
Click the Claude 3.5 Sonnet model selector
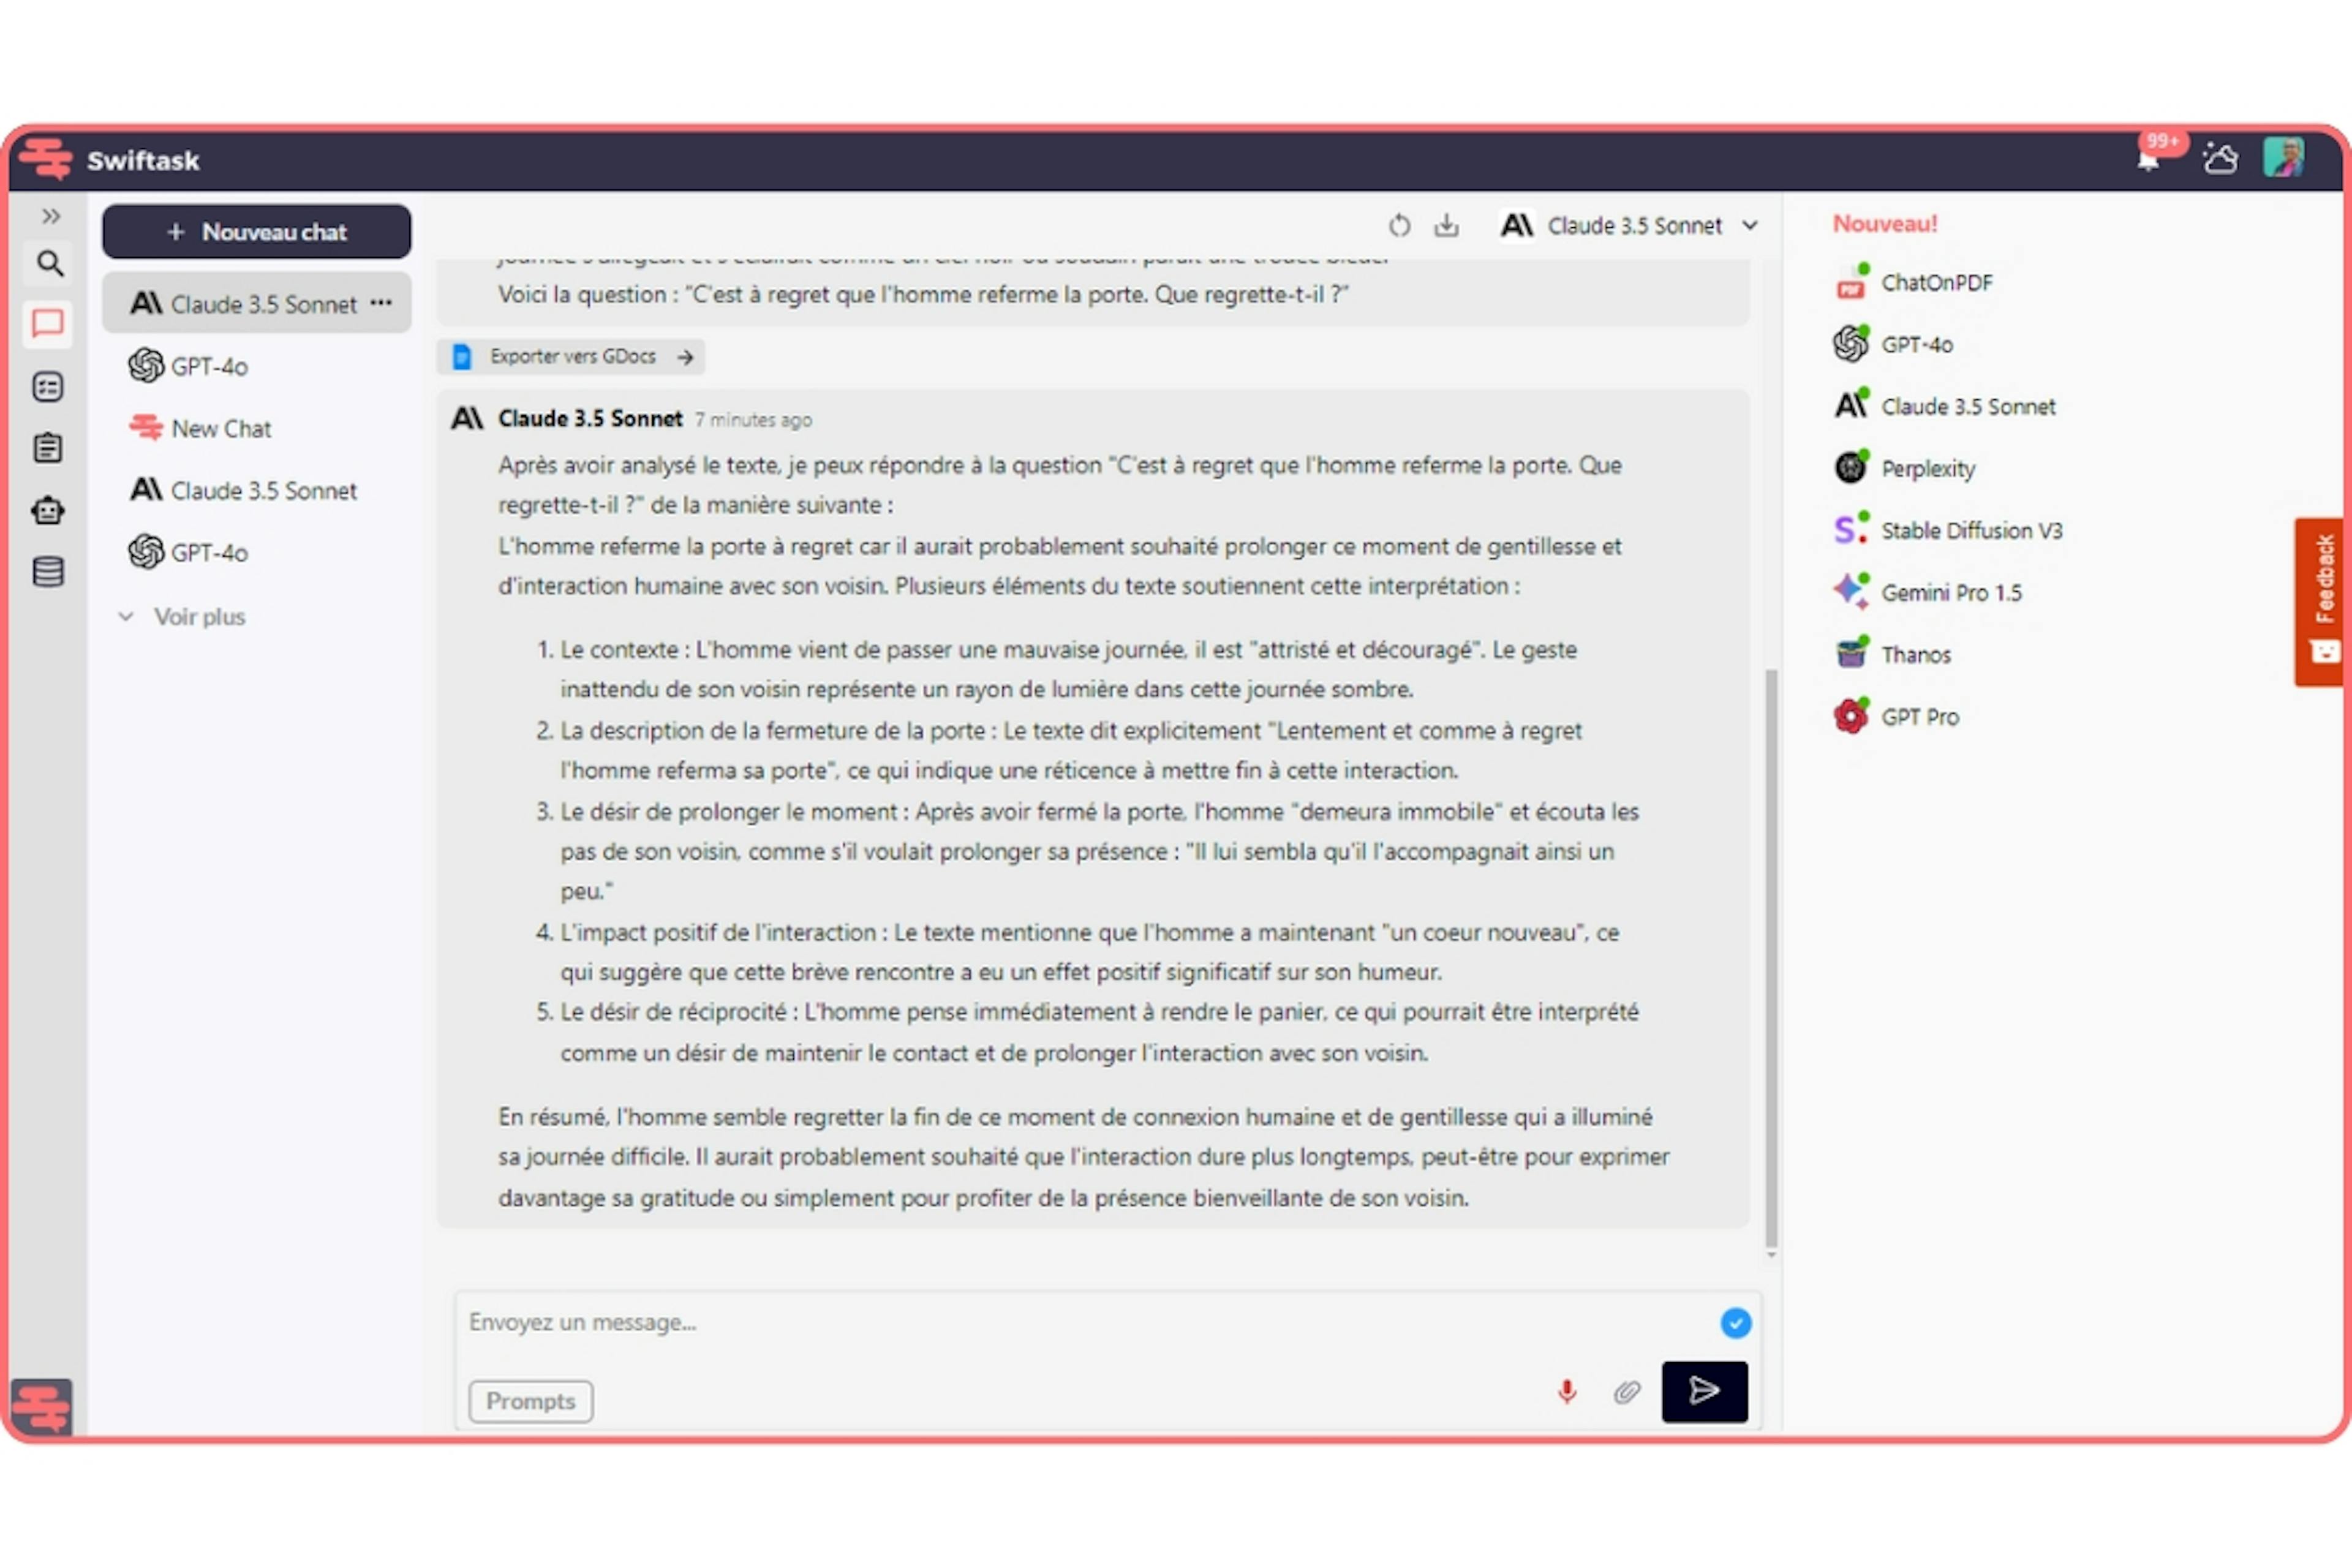pyautogui.click(x=1627, y=224)
